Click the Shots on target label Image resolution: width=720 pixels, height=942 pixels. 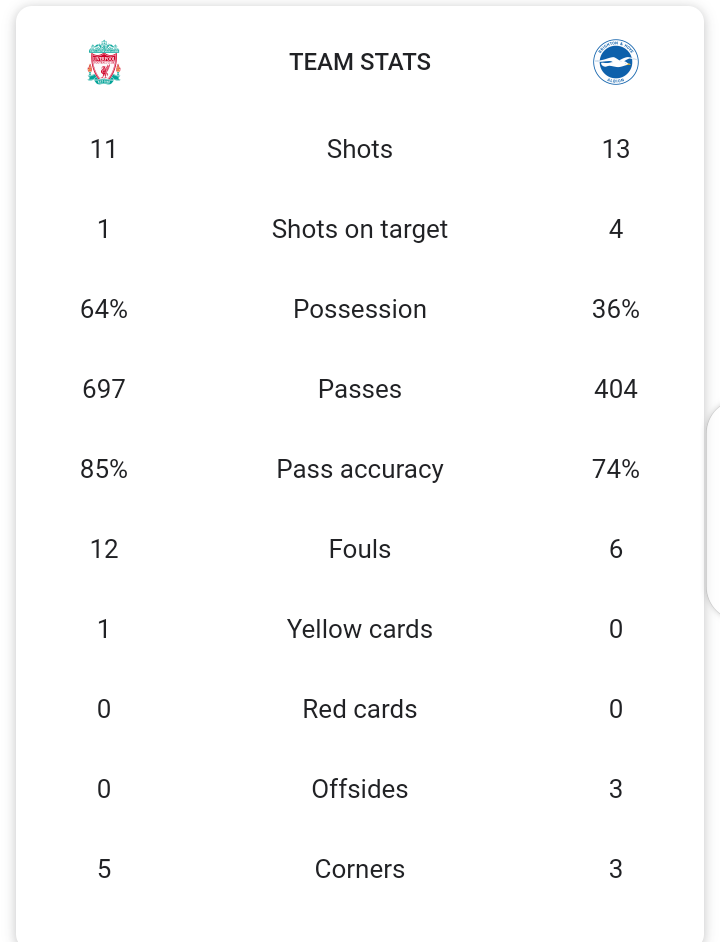point(359,229)
